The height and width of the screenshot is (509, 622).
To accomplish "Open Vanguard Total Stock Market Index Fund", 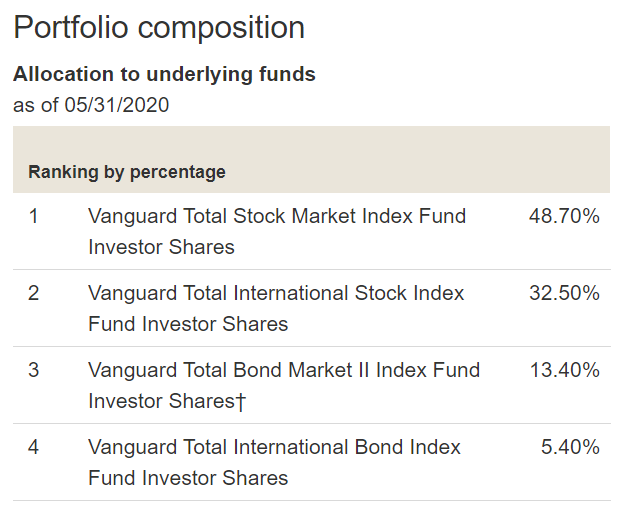I will [277, 216].
